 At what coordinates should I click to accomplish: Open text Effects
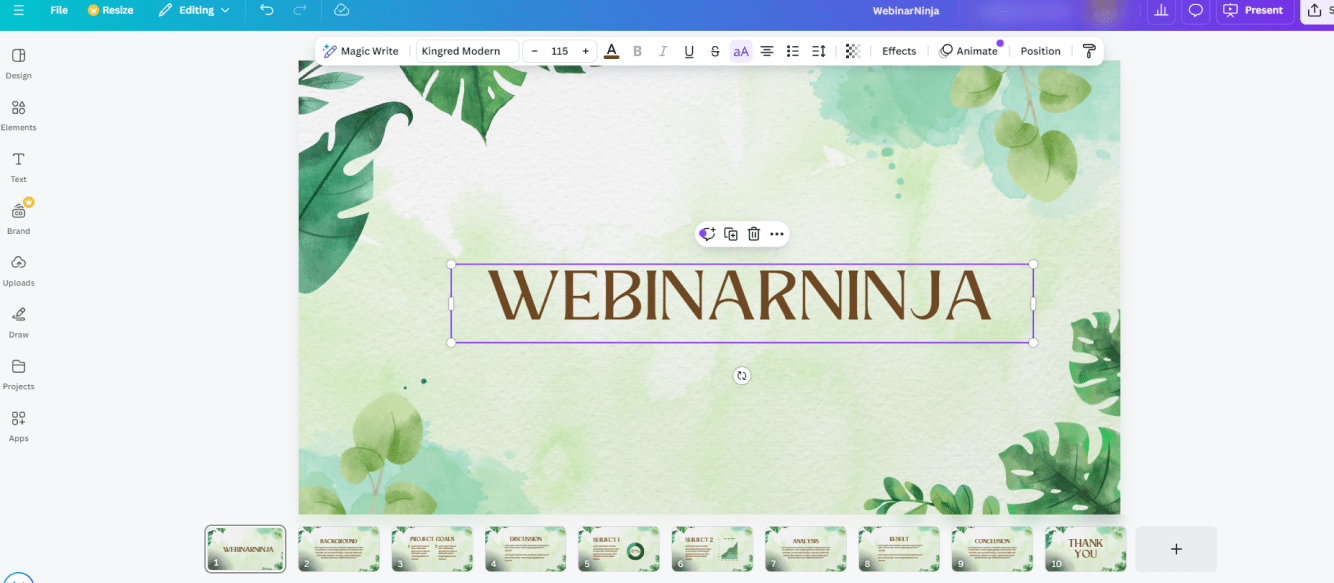[899, 51]
